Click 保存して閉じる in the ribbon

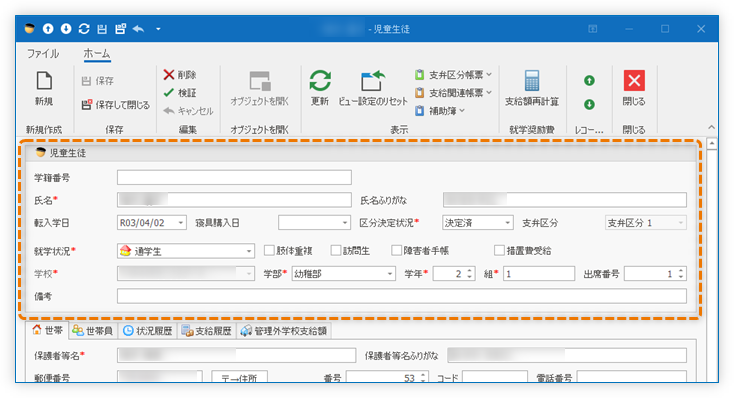click(116, 105)
